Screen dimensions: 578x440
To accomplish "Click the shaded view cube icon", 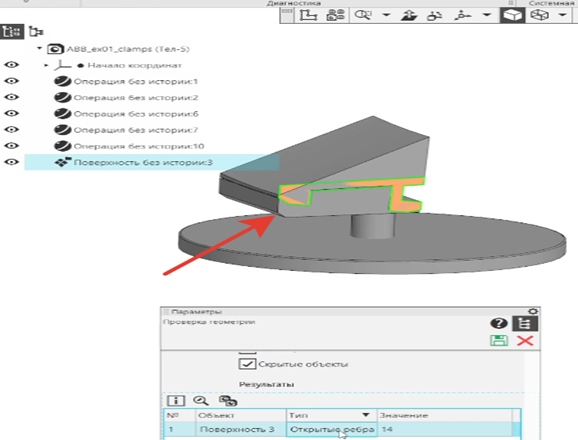I will (512, 15).
